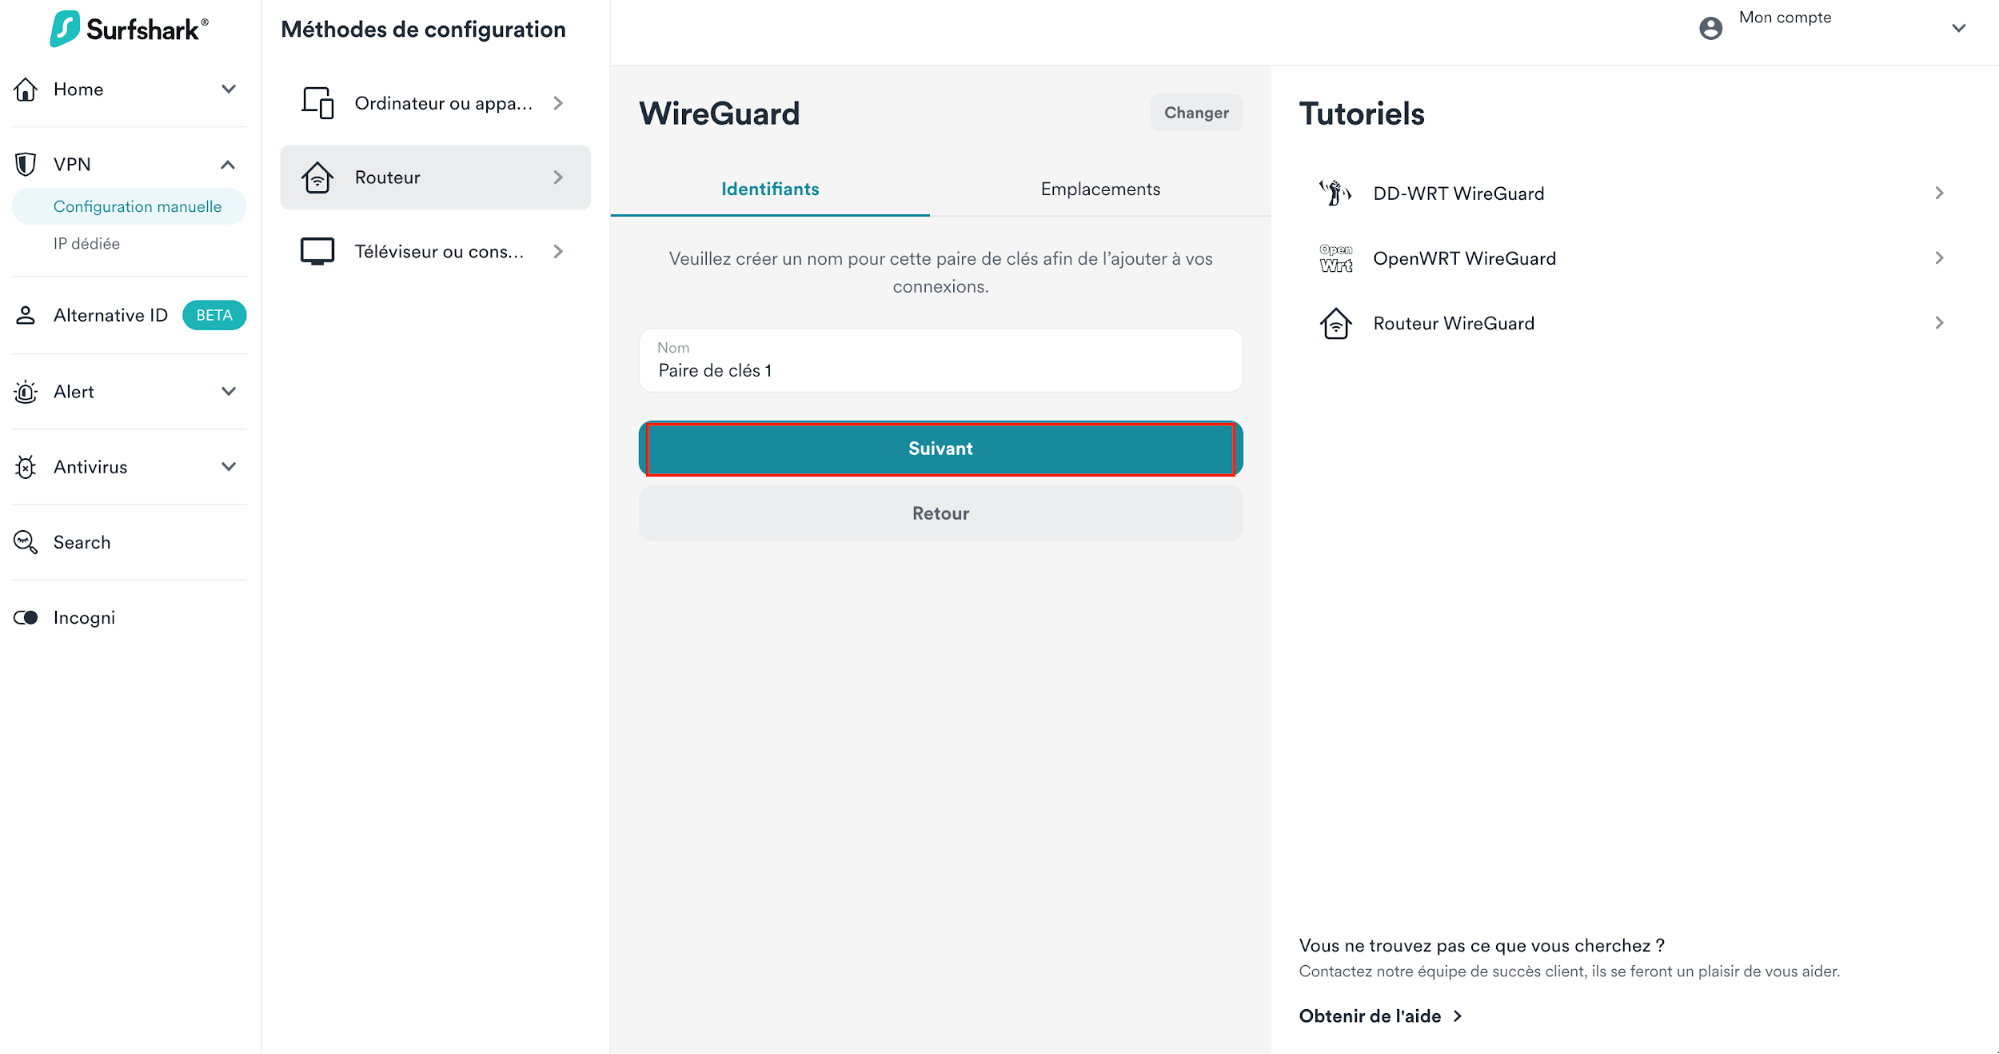Click the BETA badge
Screen dimensions: 1999x1054
click(214, 315)
